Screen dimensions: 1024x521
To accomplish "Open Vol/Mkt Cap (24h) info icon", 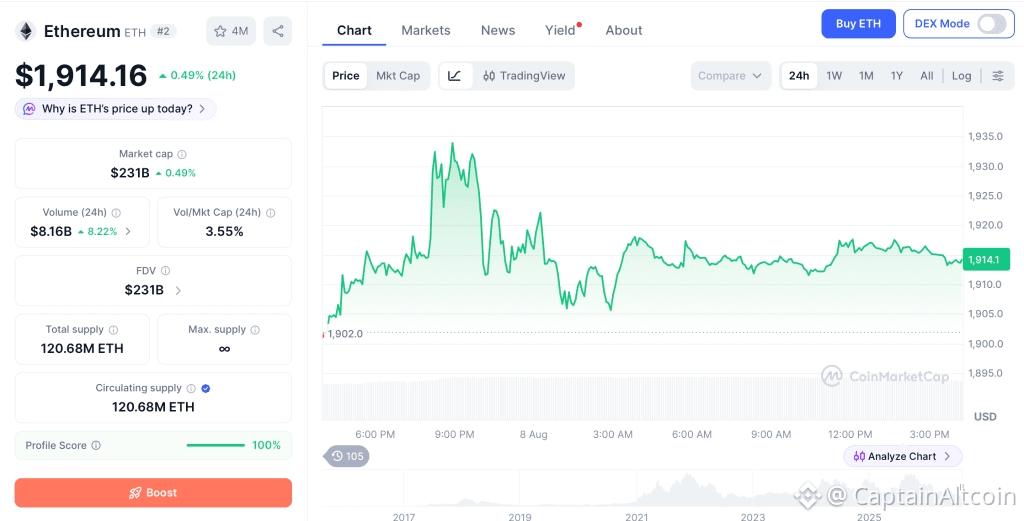I will (270, 213).
